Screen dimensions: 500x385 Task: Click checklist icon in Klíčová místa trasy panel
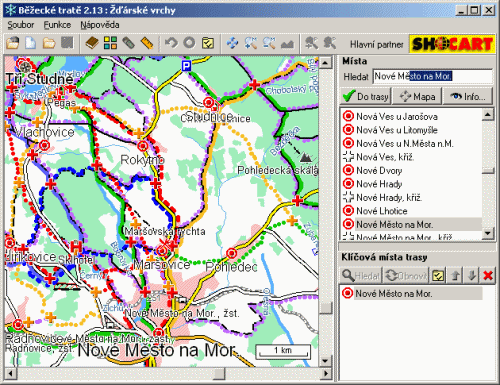click(x=438, y=276)
